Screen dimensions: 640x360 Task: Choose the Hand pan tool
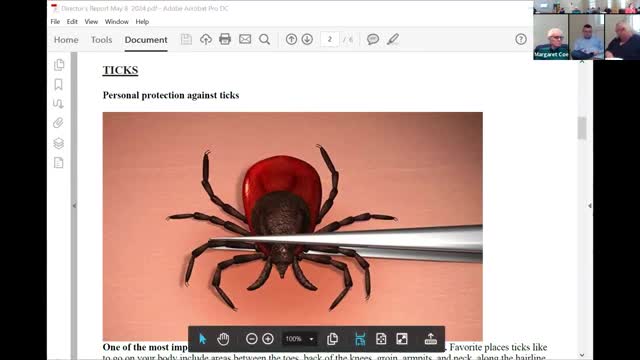(223, 339)
